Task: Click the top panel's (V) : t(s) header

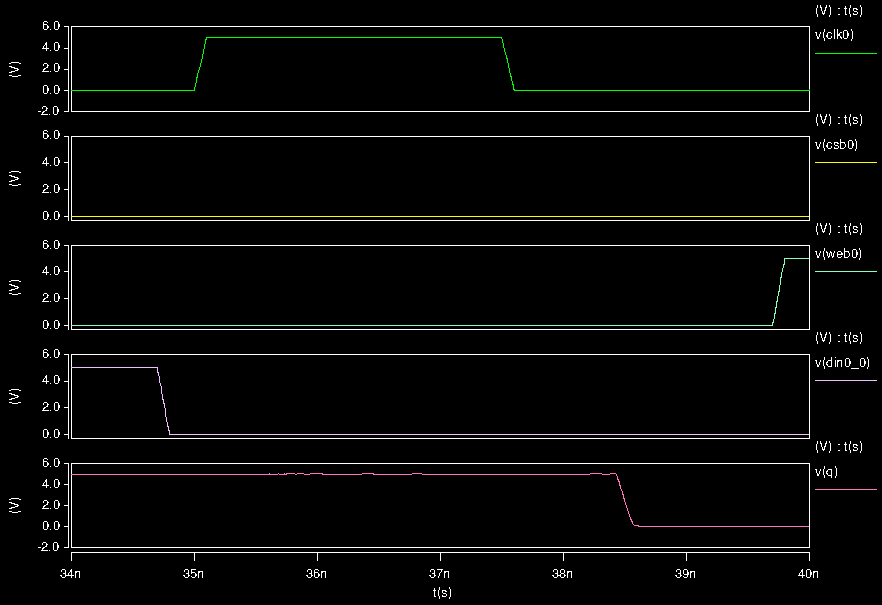Action: [x=842, y=9]
